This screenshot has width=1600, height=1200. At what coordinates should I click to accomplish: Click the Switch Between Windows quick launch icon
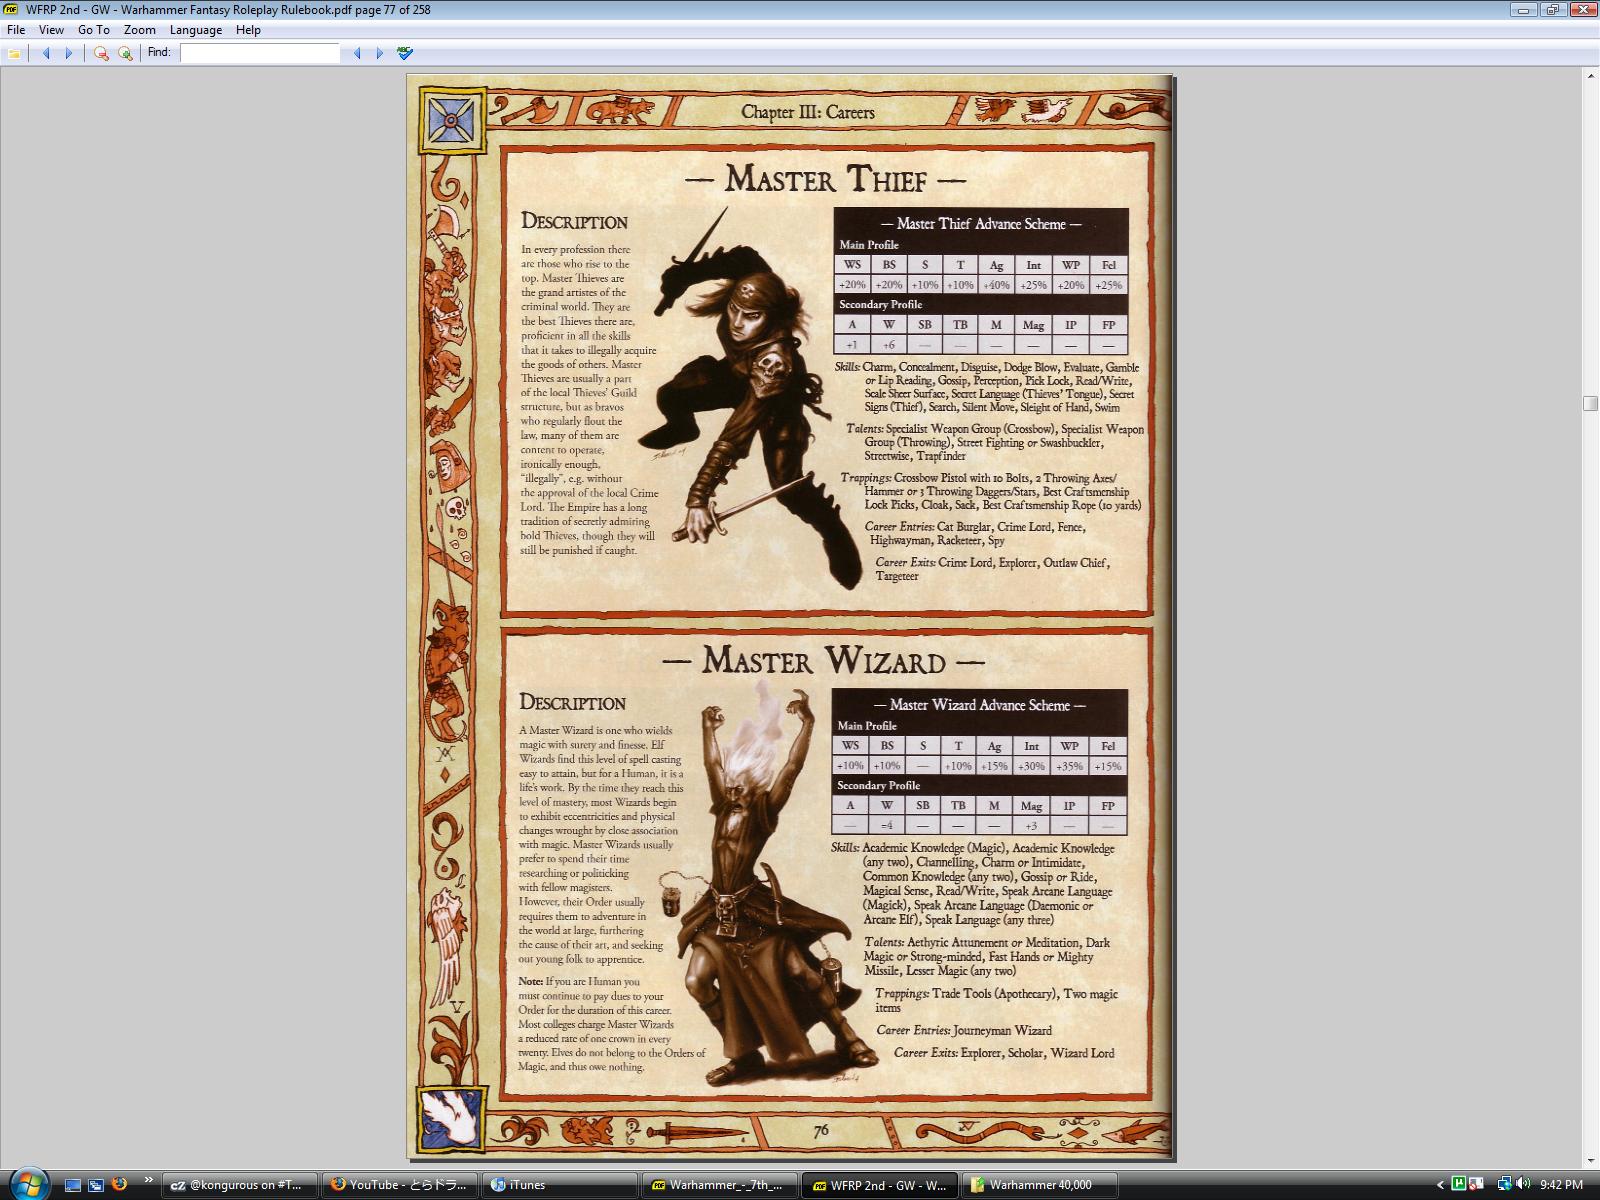pyautogui.click(x=96, y=1185)
